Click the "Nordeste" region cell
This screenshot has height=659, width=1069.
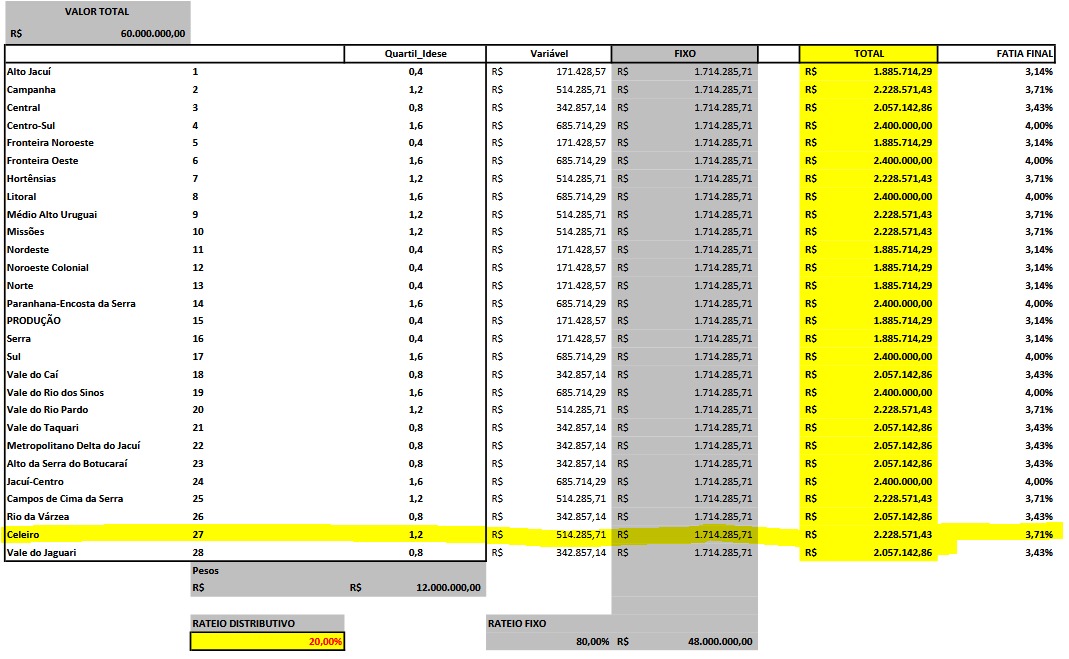click(28, 250)
